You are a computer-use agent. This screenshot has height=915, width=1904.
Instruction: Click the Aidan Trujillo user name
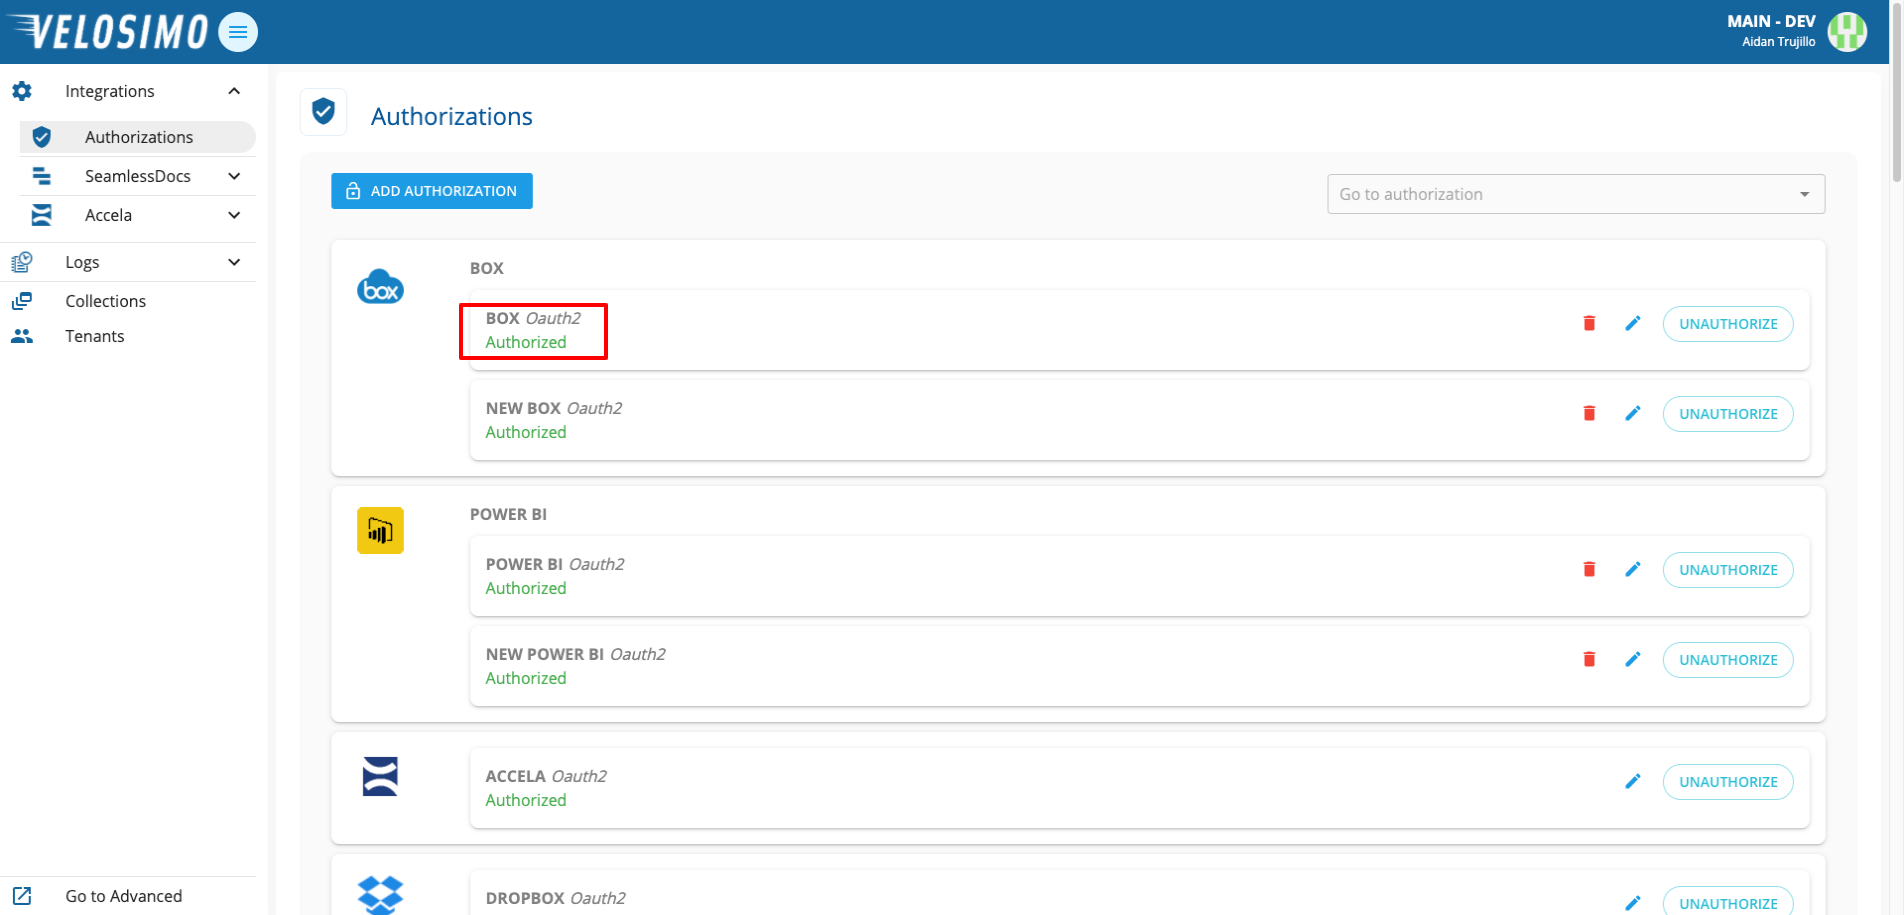(1778, 42)
